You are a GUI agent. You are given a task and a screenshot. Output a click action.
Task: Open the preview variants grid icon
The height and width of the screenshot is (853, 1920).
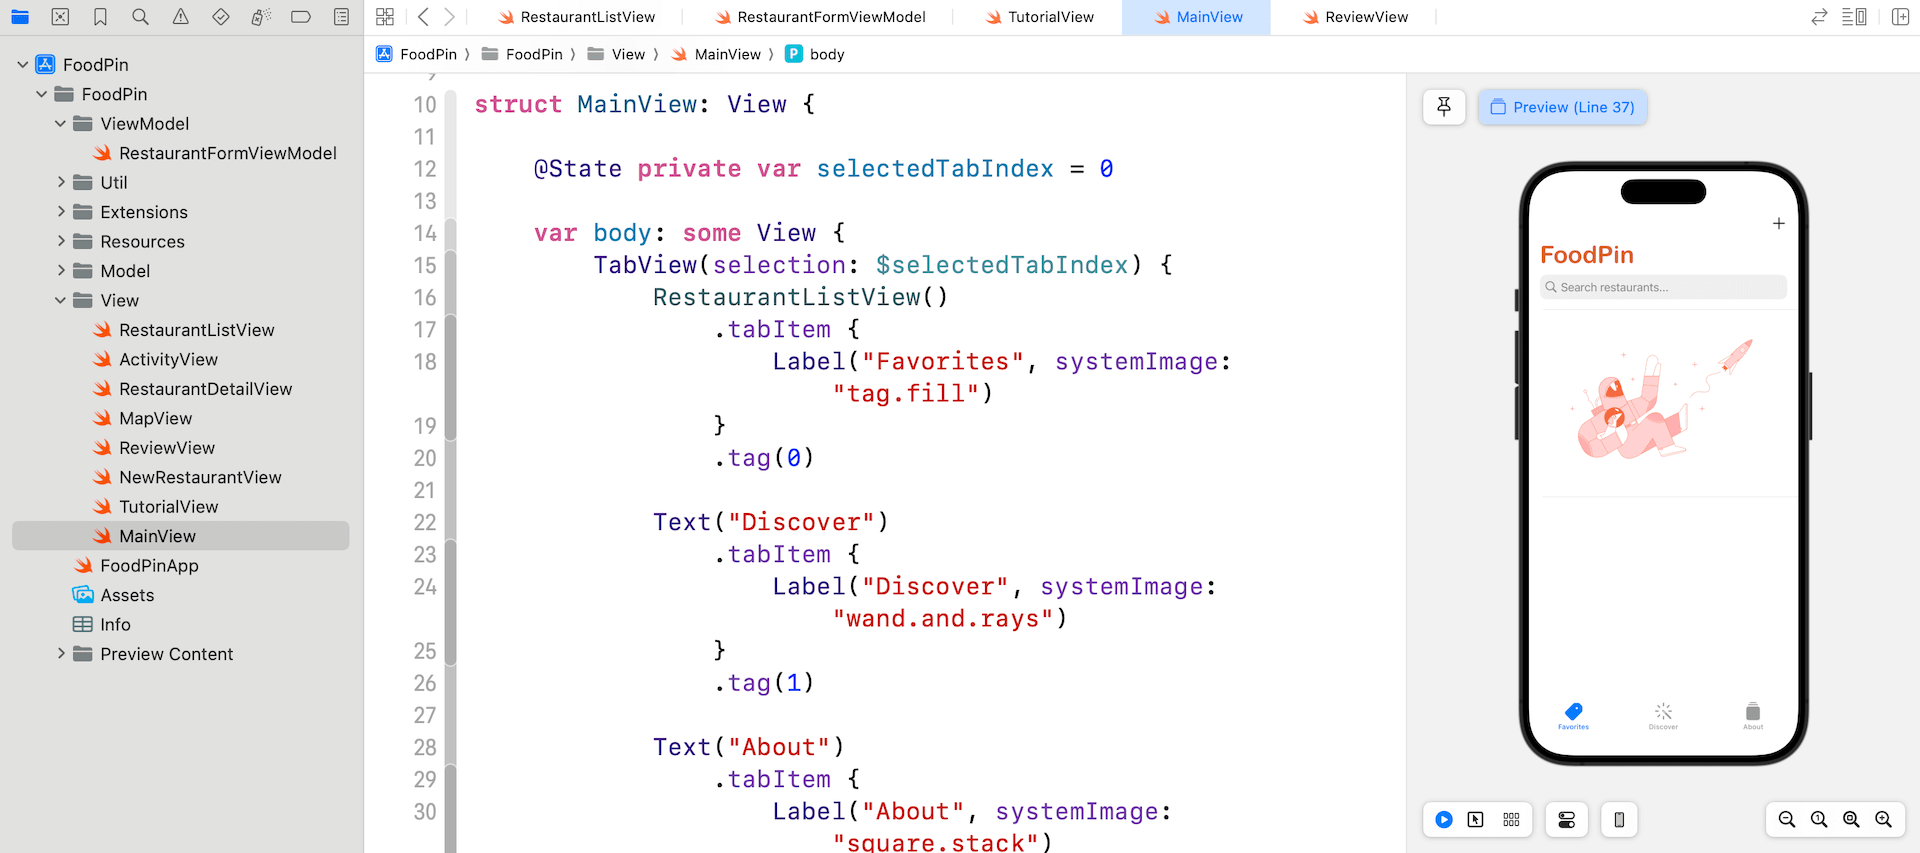(1511, 820)
